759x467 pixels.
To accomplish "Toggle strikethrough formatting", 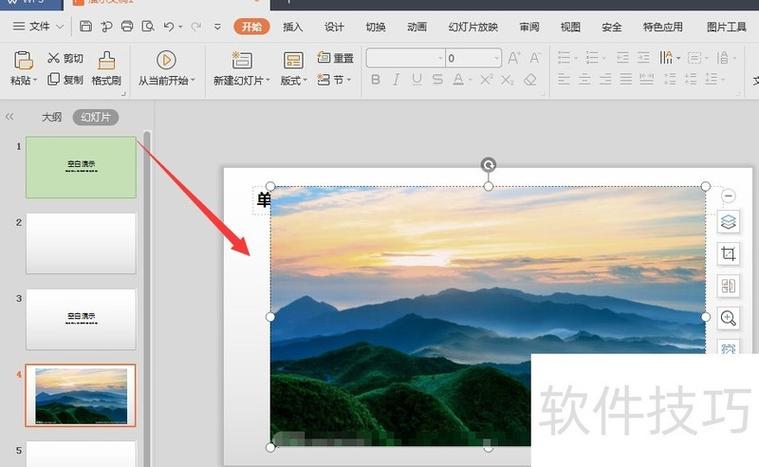I will click(438, 79).
